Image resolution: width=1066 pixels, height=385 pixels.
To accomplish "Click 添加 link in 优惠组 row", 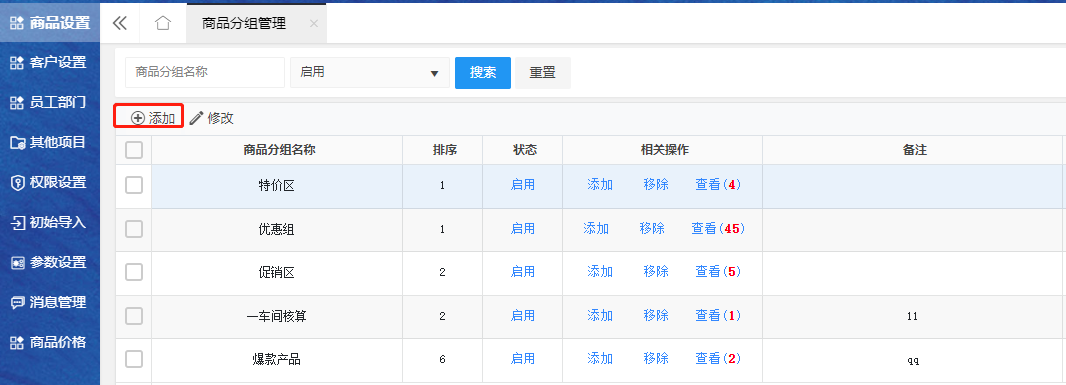I will pyautogui.click(x=596, y=229).
